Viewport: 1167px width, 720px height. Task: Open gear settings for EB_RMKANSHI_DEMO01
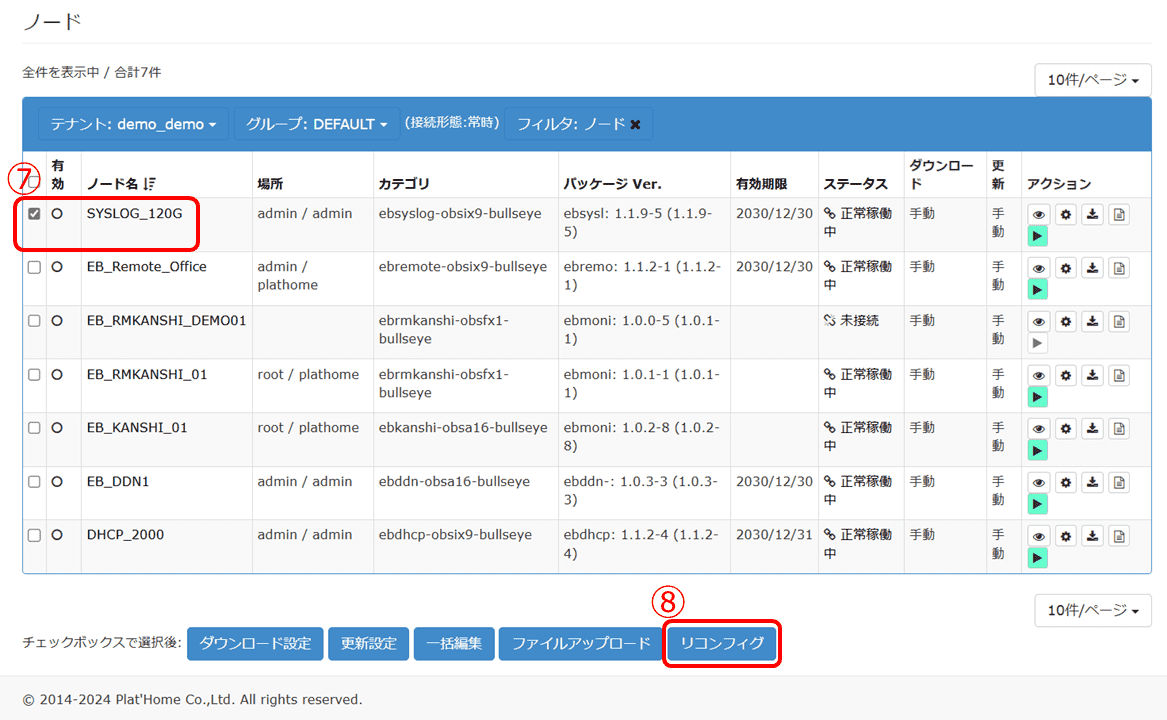click(x=1065, y=321)
